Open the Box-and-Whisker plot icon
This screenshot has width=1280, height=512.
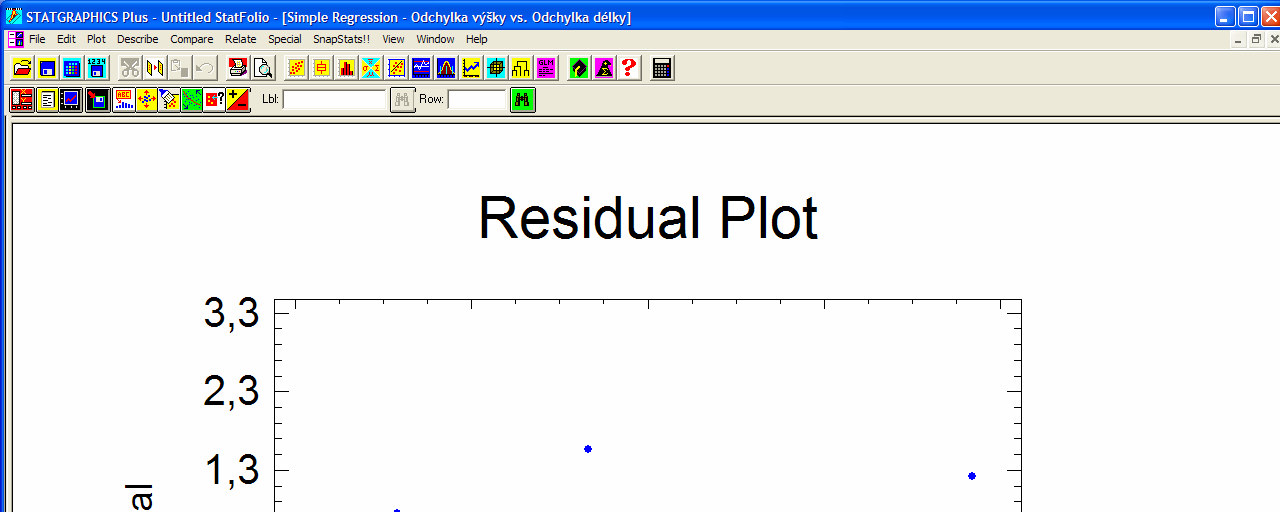pyautogui.click(x=321, y=68)
